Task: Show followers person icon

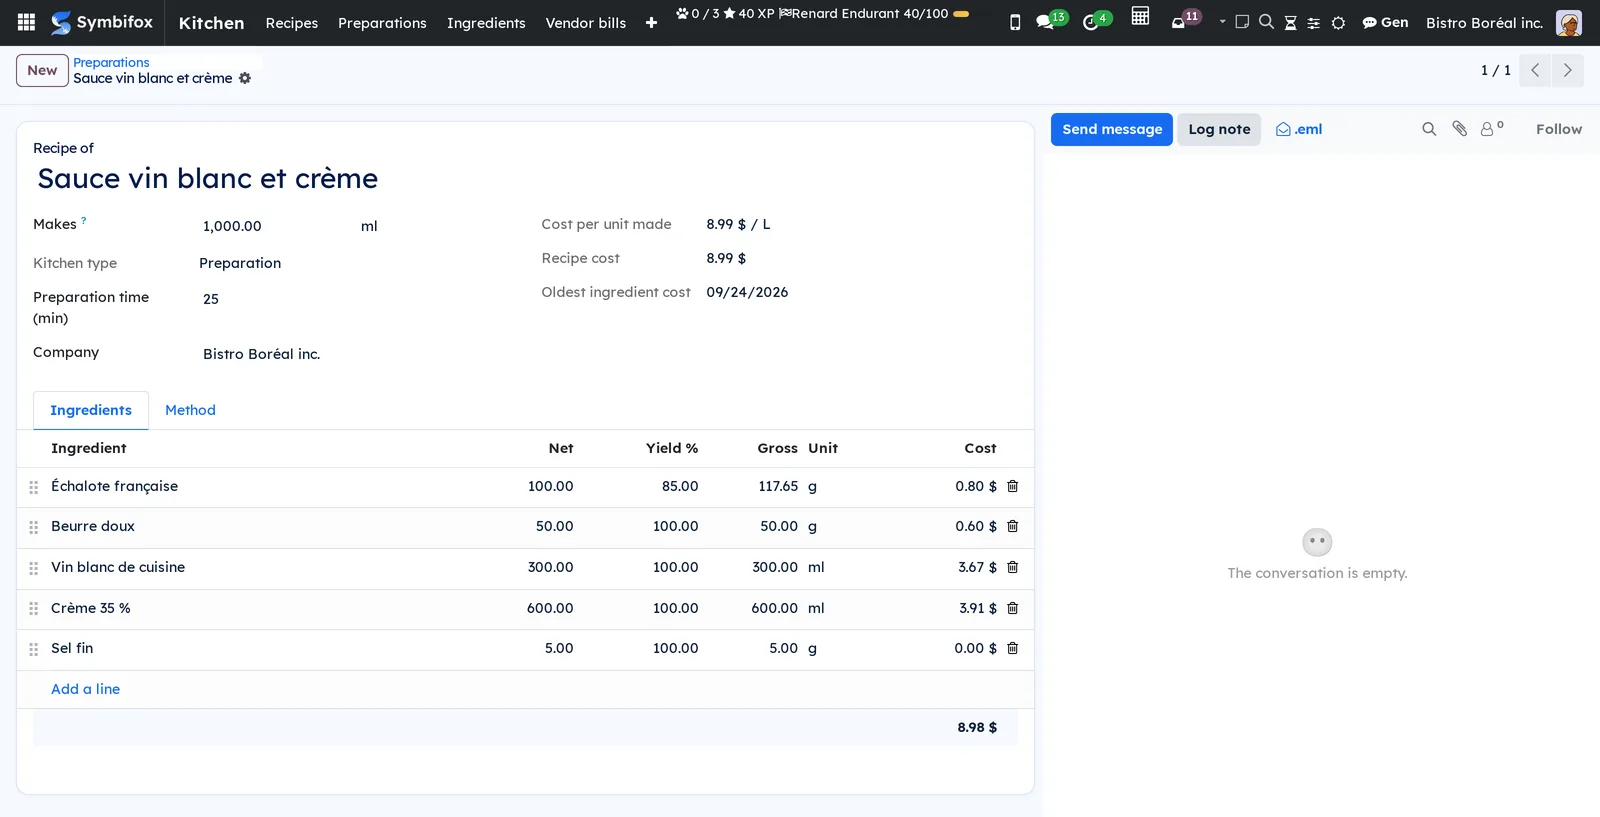Action: (1492, 128)
